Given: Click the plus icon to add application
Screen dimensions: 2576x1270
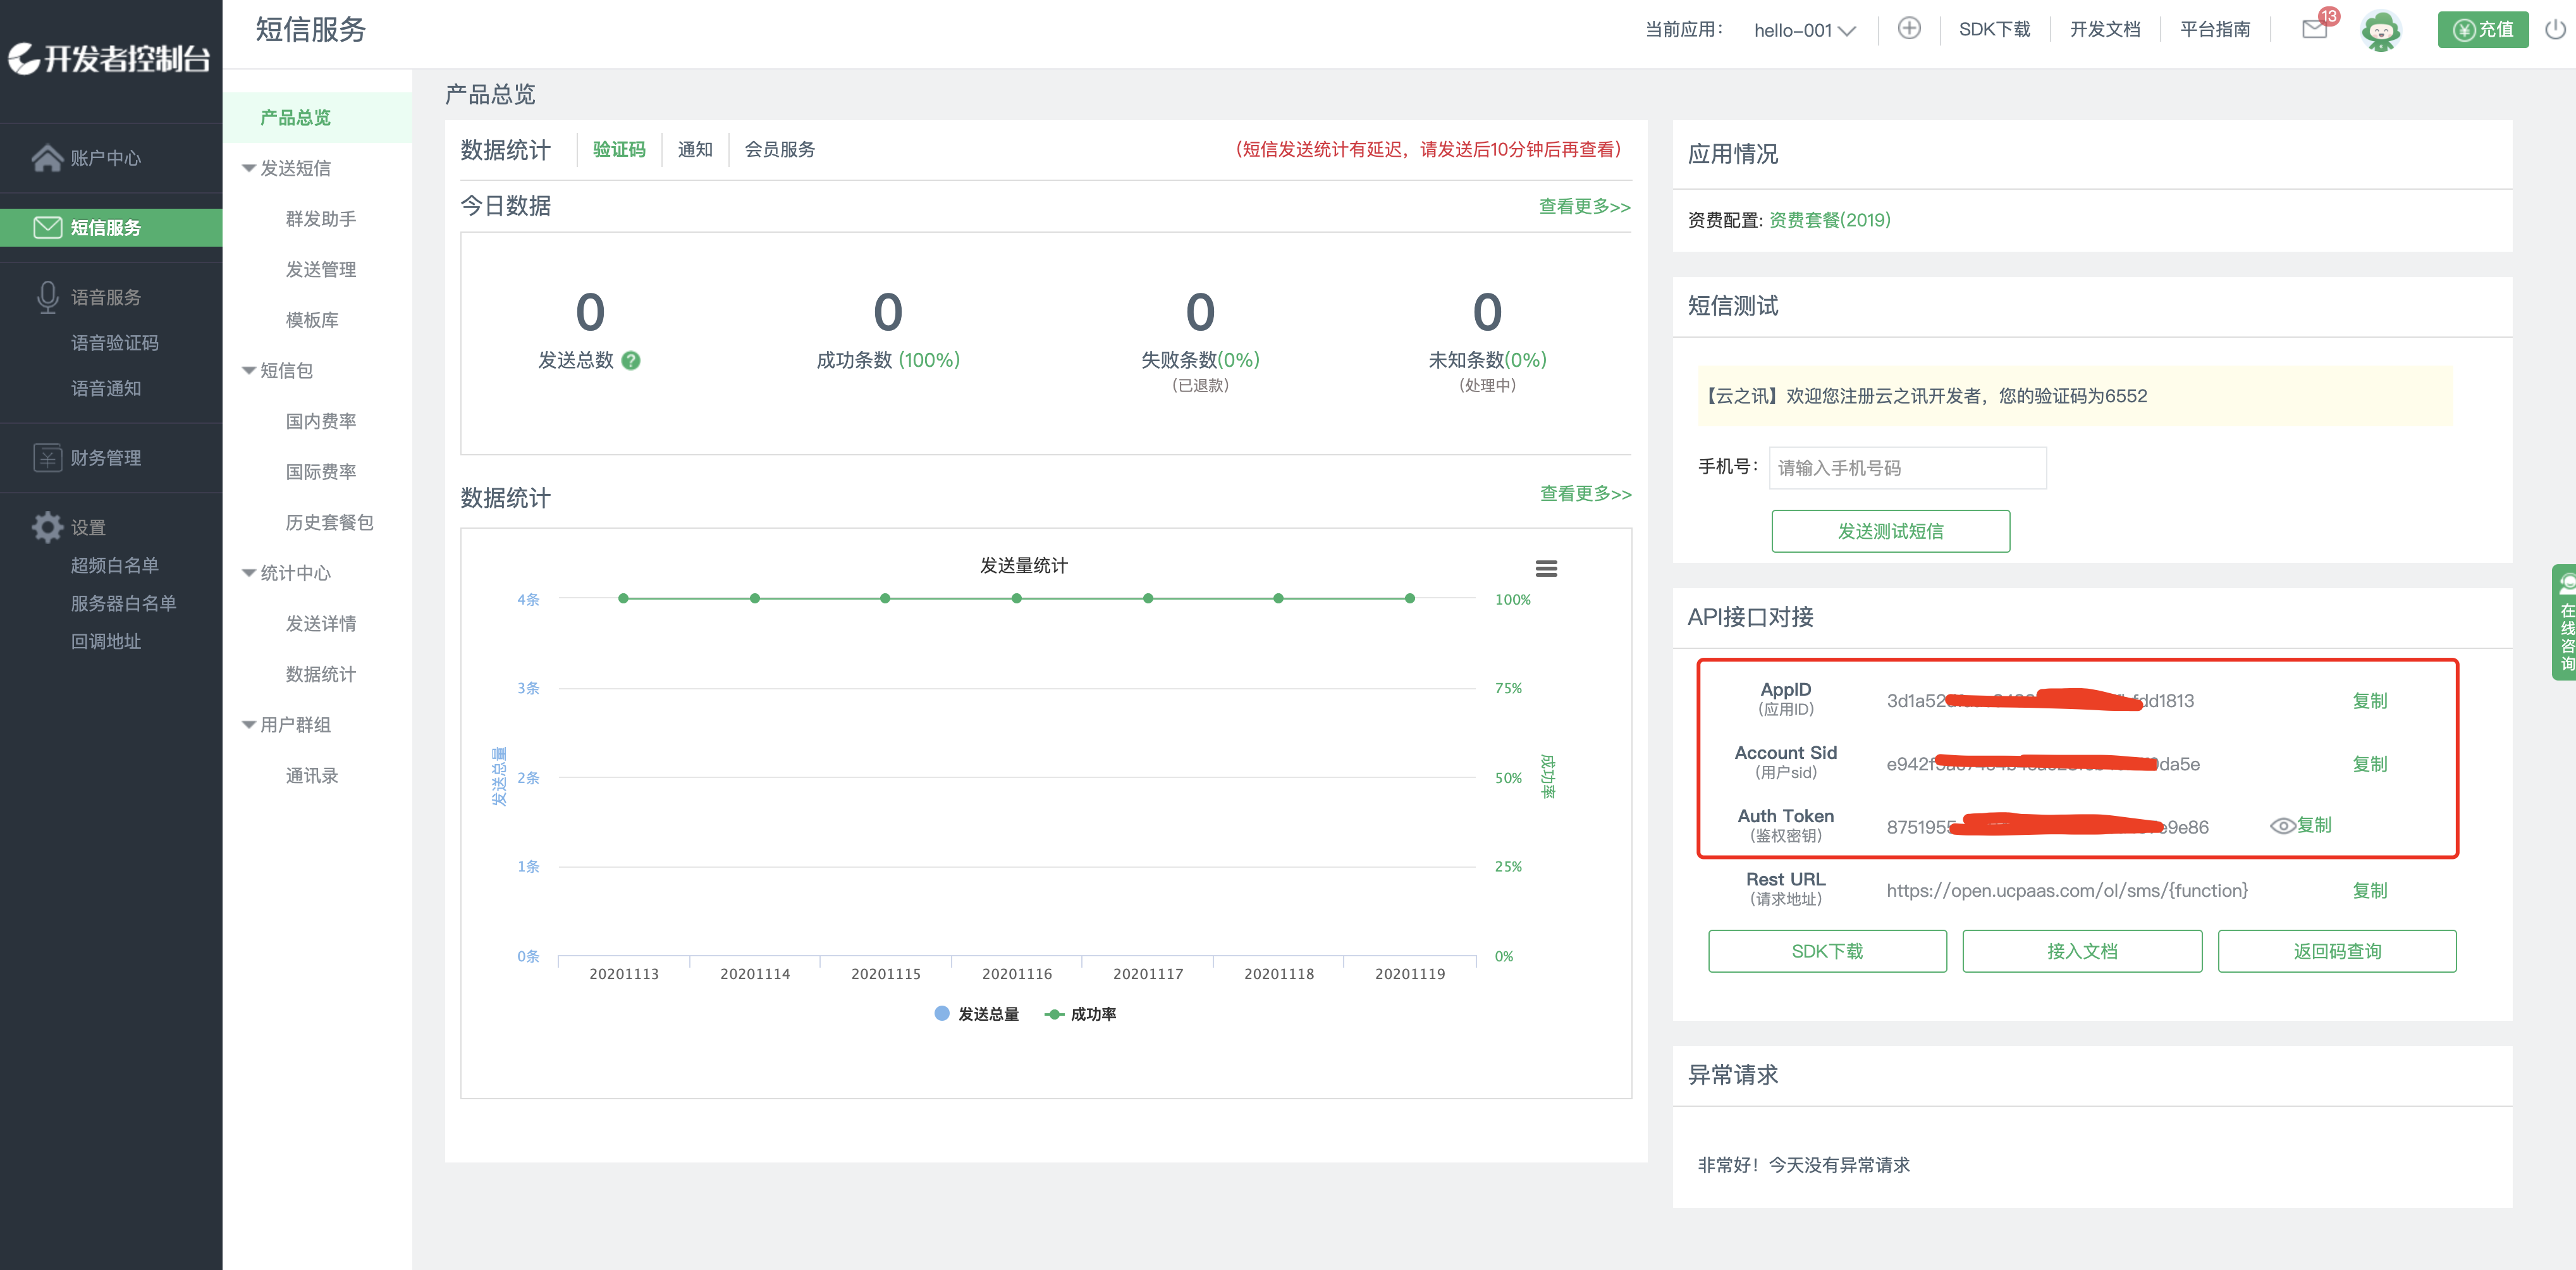Looking at the screenshot, I should pyautogui.click(x=1909, y=29).
